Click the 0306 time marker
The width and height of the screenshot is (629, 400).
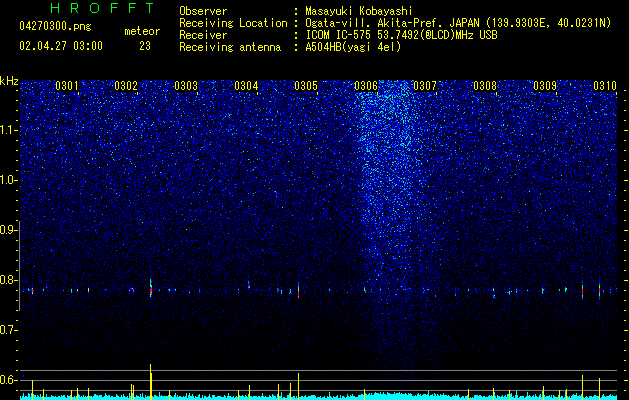coord(365,86)
